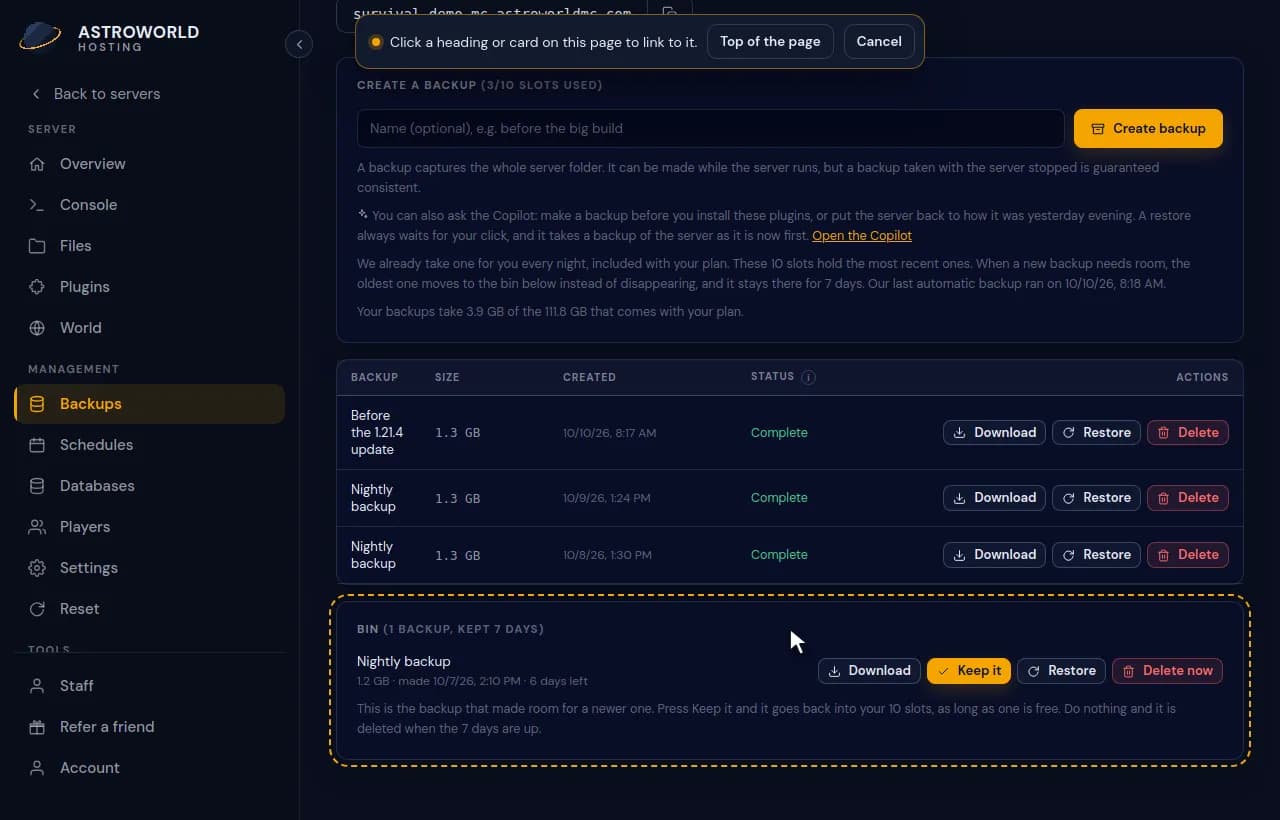The height and width of the screenshot is (820, 1280).
Task: Select the Schedules calendar icon
Action: pos(37,444)
